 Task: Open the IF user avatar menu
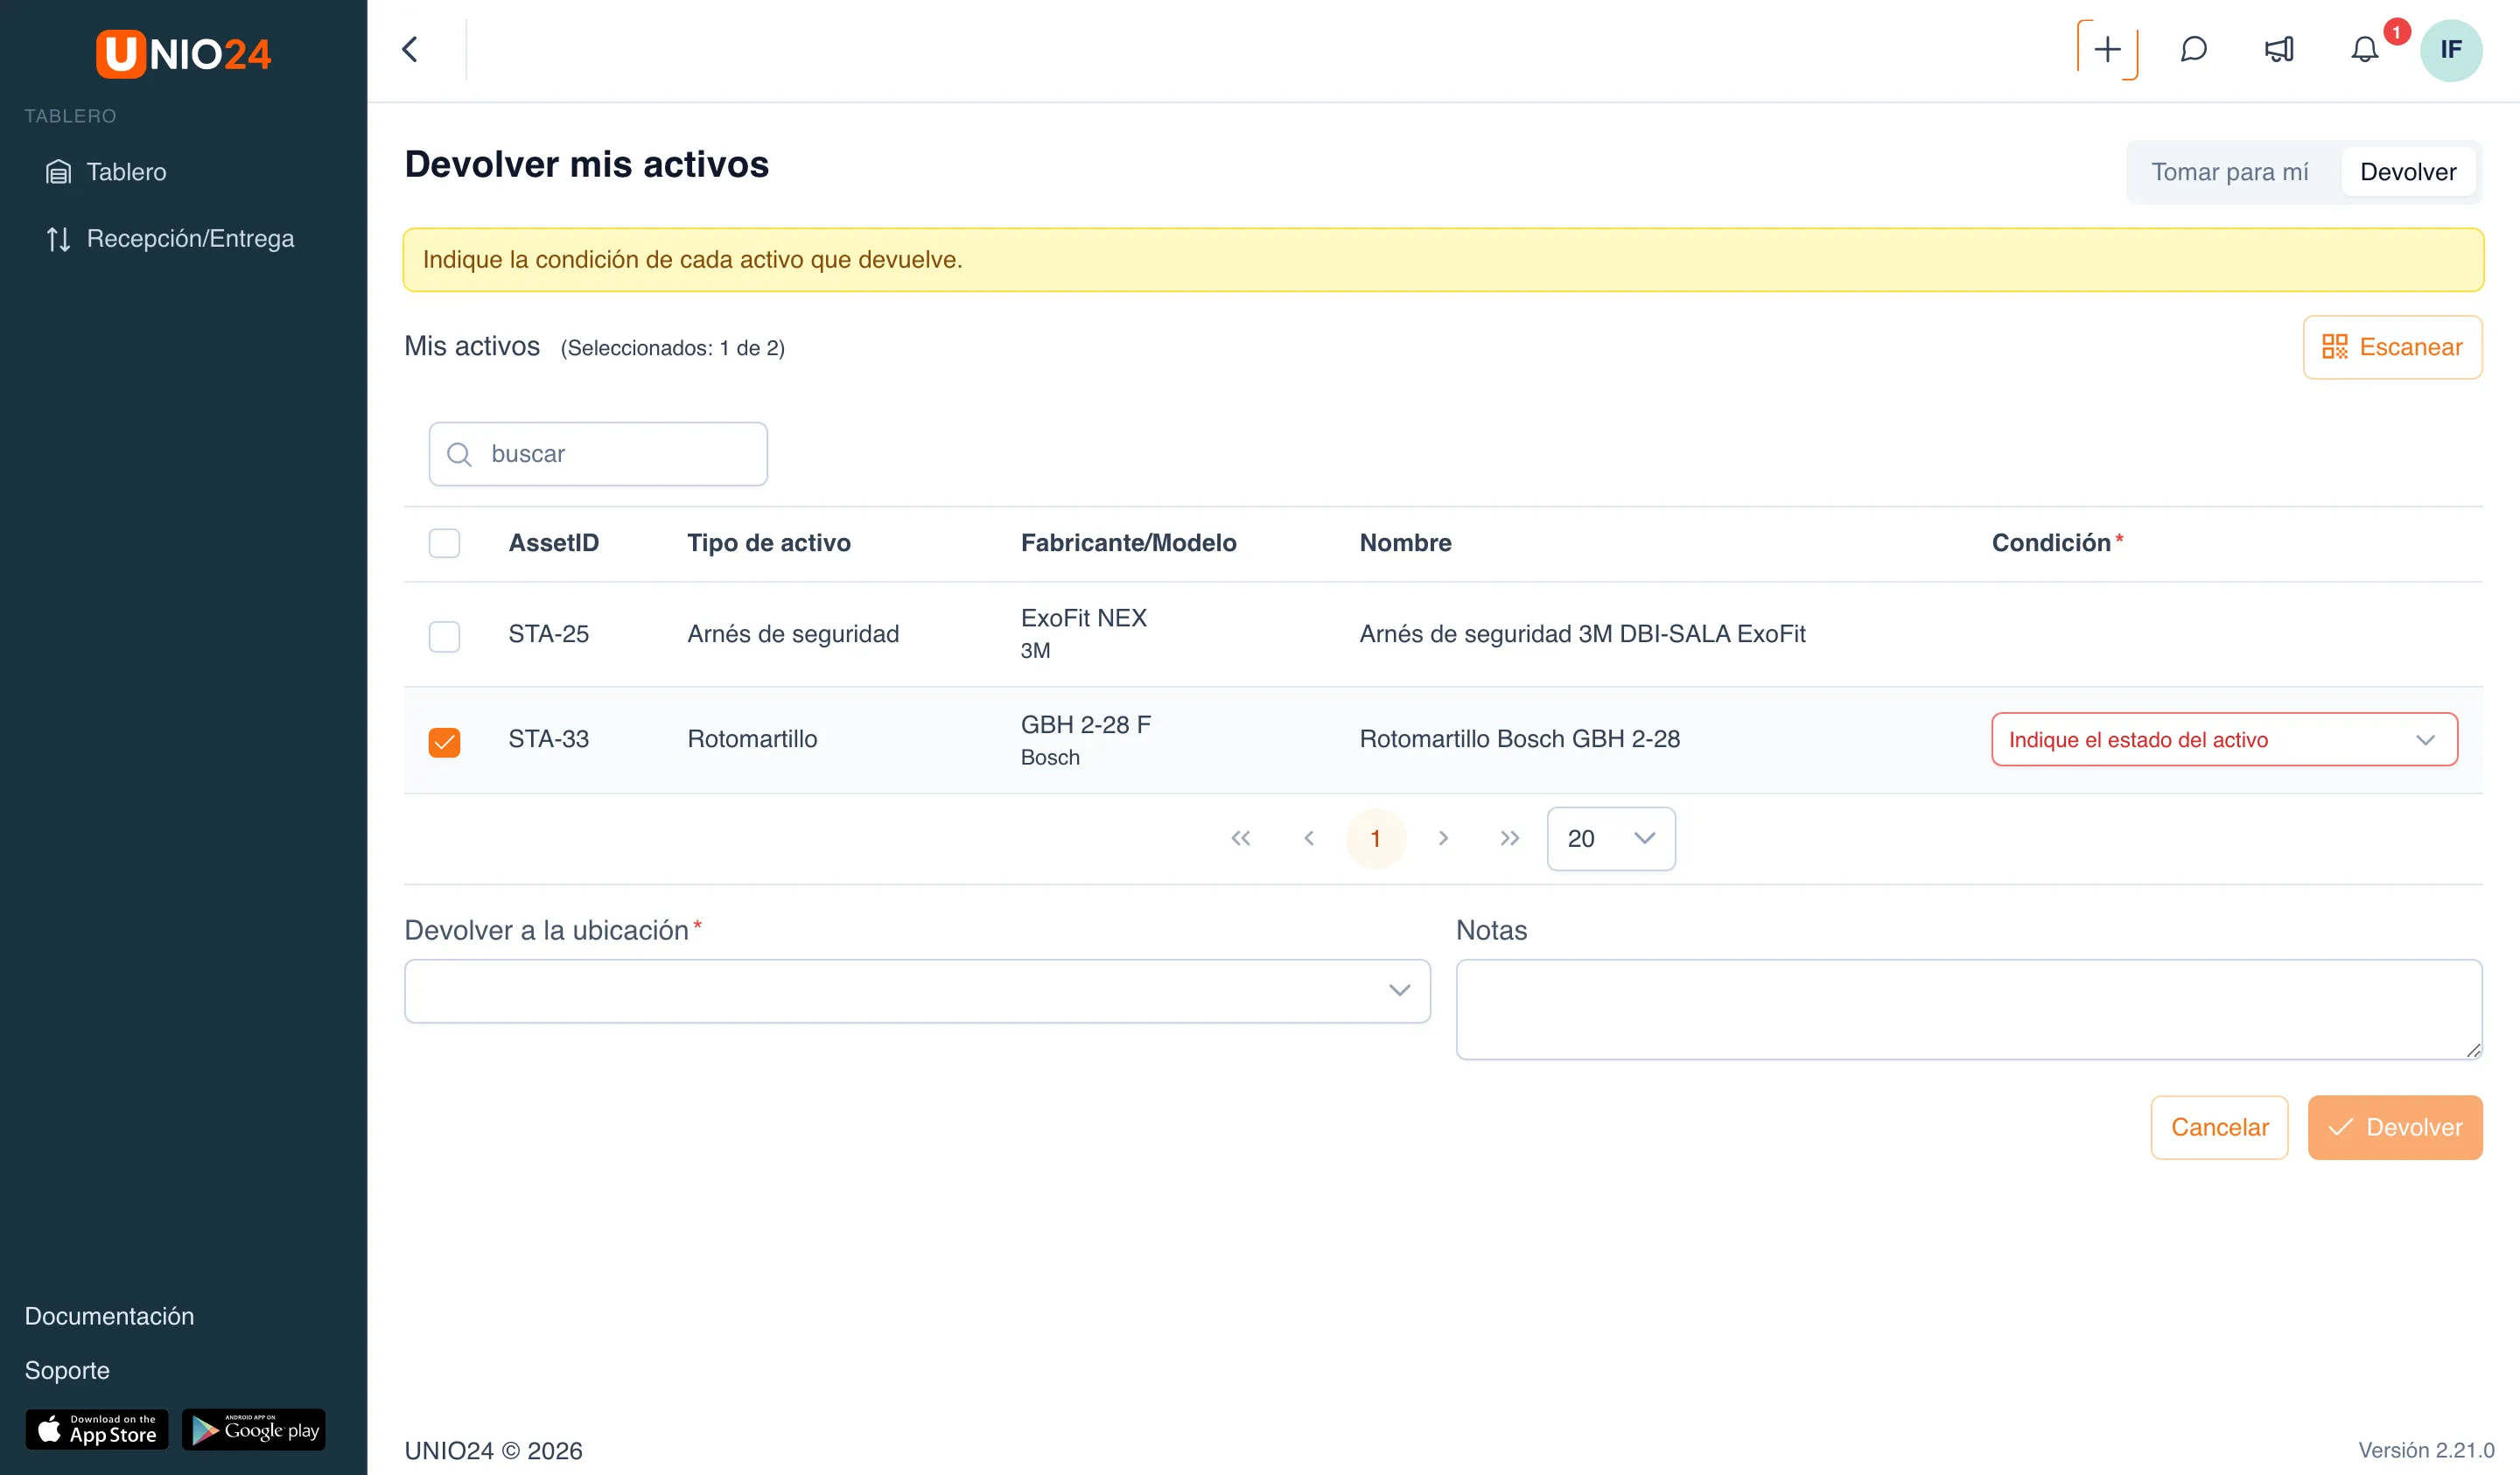click(2450, 50)
